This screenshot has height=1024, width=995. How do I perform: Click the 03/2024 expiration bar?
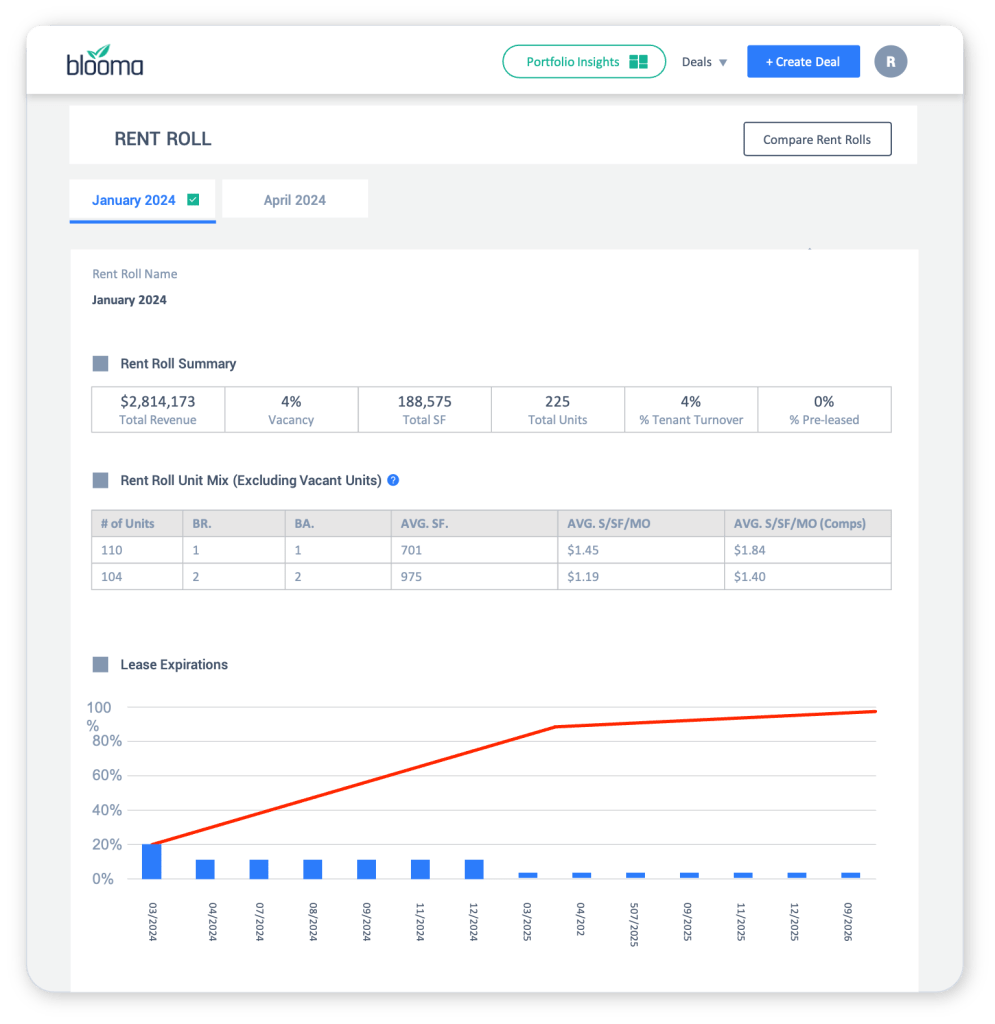(151, 861)
